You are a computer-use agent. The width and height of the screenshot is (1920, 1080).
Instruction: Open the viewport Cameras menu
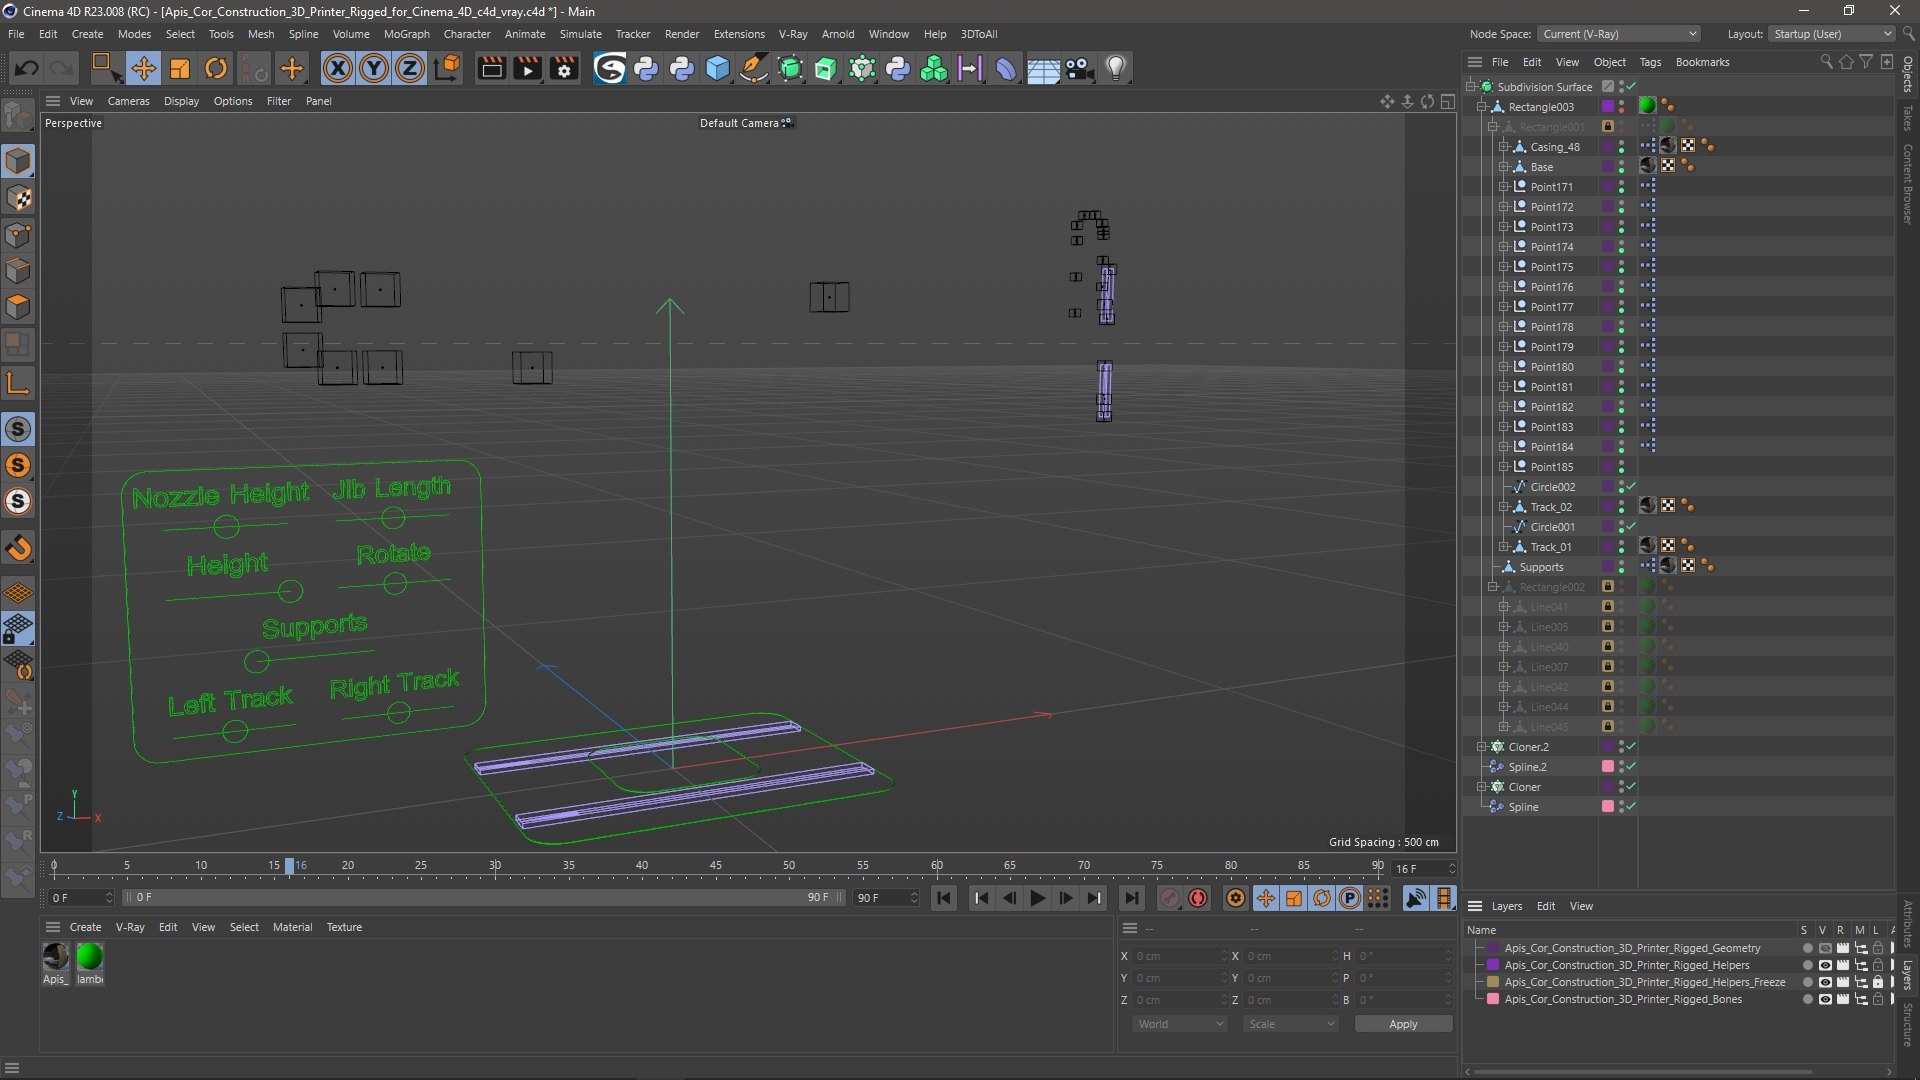click(x=128, y=101)
